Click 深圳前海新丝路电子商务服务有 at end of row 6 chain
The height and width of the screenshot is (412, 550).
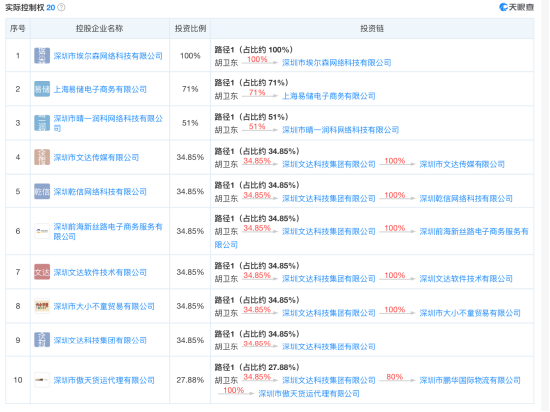(474, 231)
